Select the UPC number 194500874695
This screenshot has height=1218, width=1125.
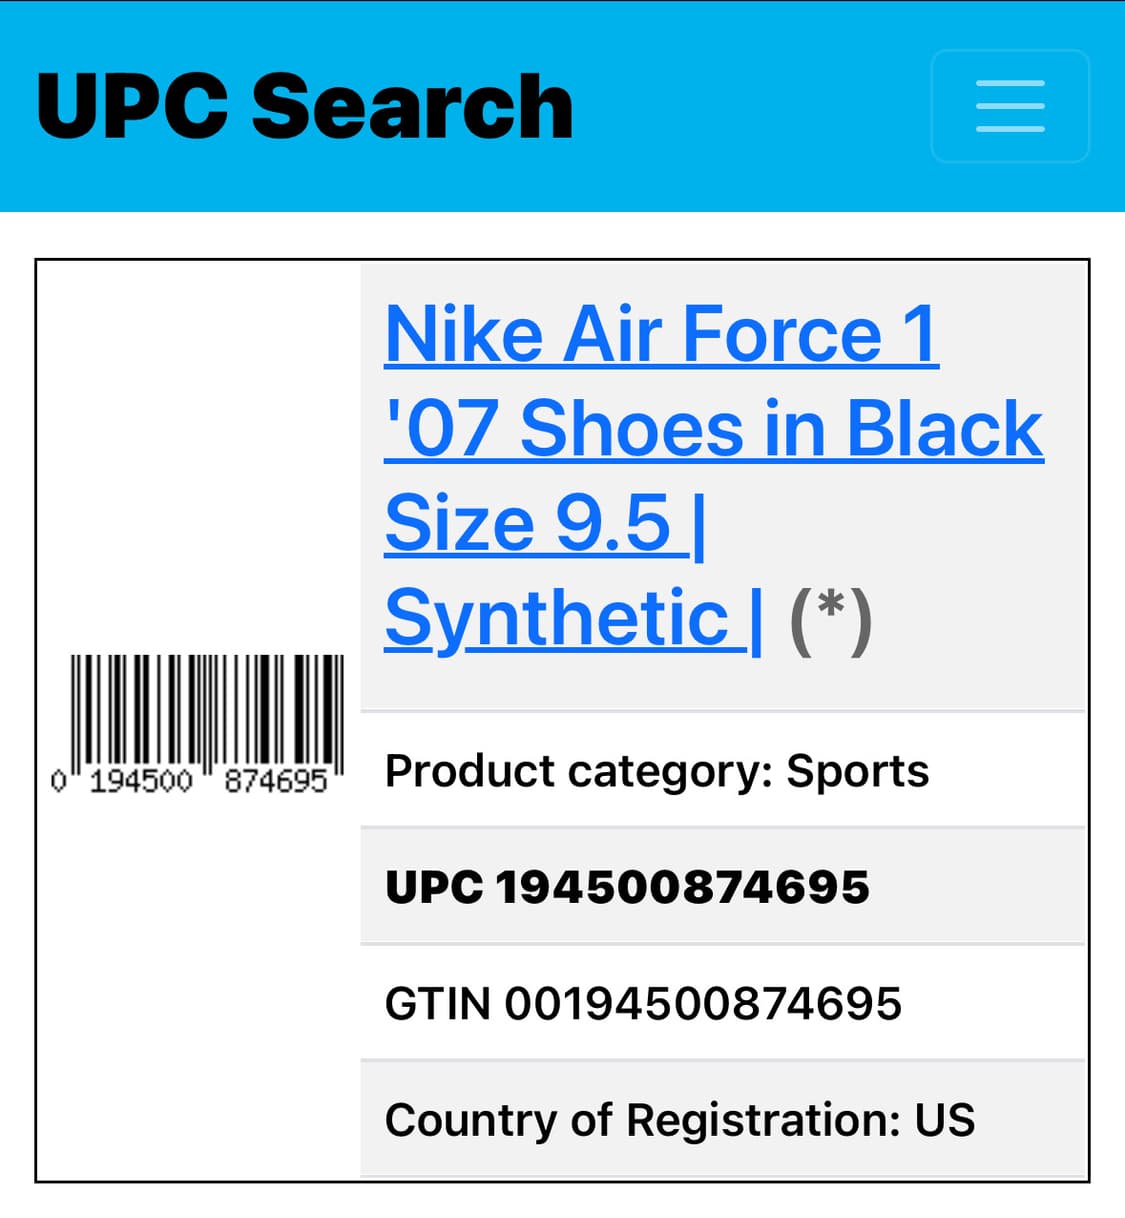pos(683,887)
